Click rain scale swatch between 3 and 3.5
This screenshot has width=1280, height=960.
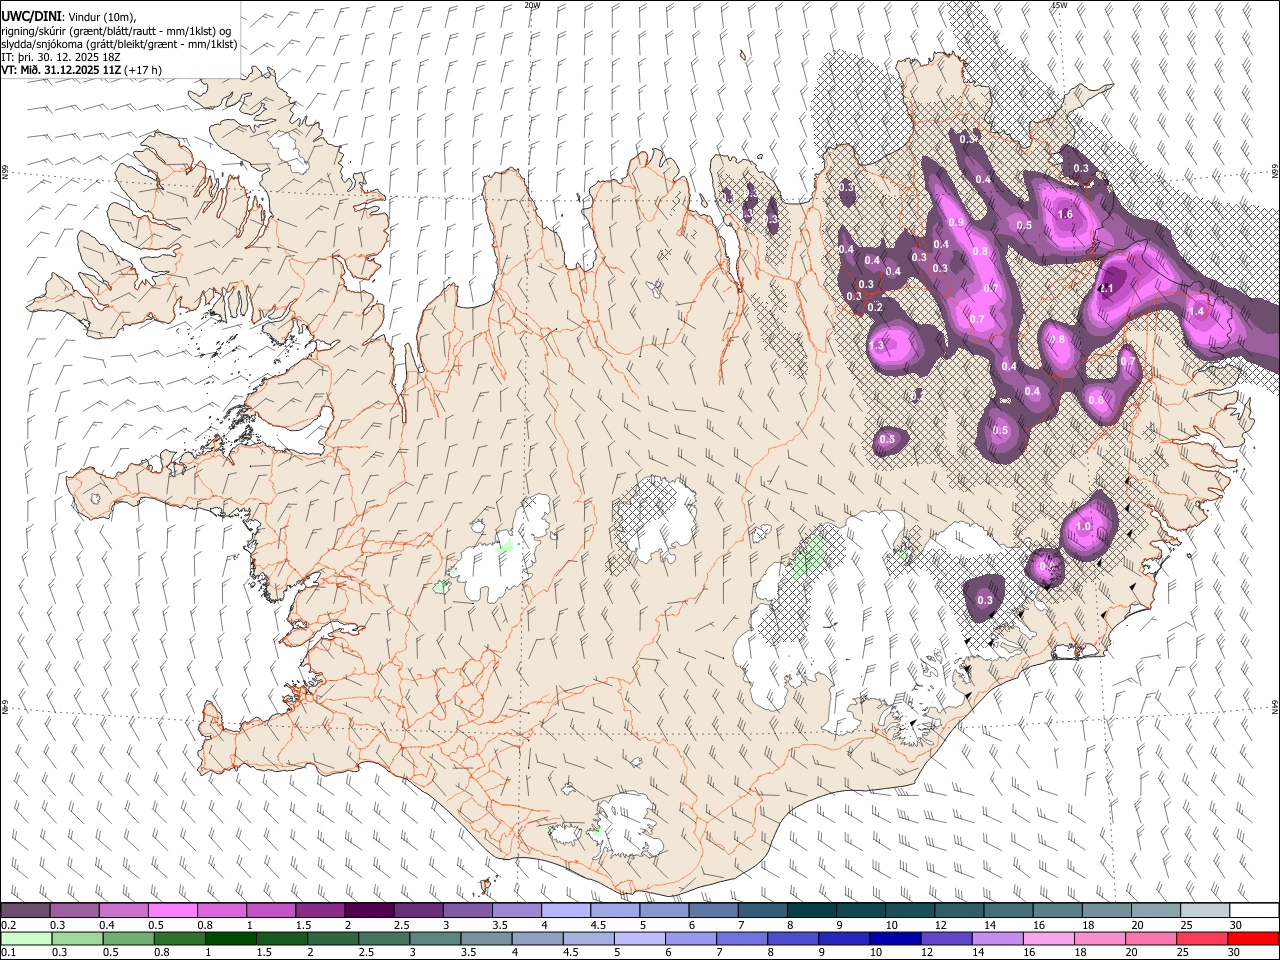pos(435,938)
